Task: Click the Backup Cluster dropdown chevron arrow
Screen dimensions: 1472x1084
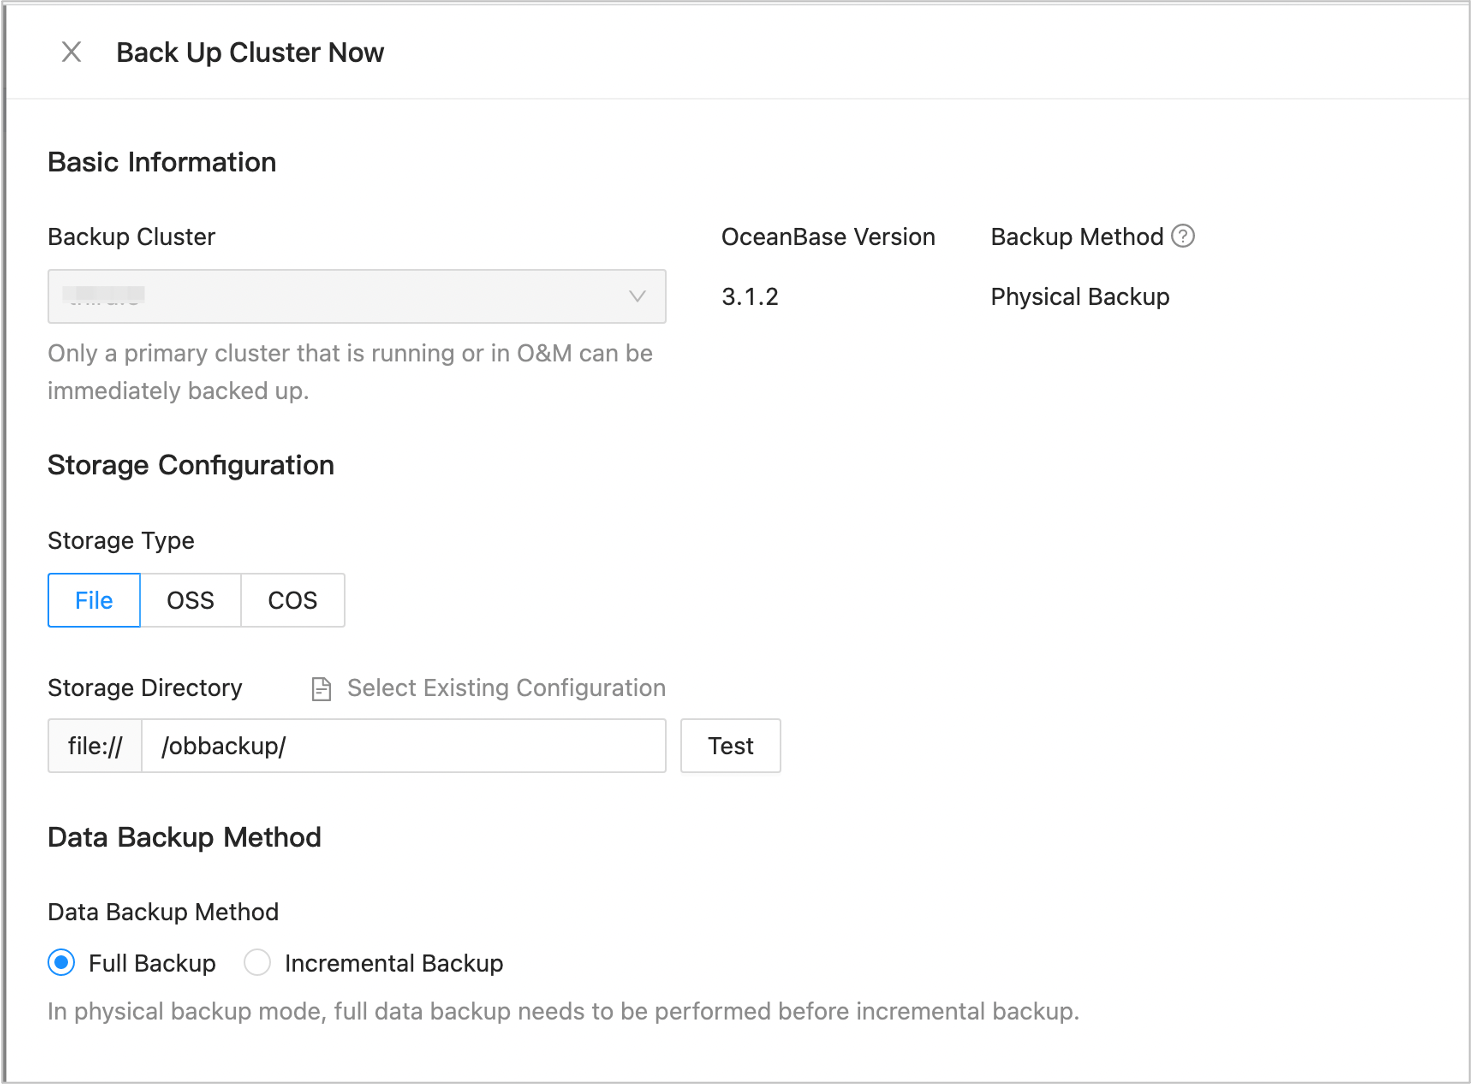Action: [637, 296]
